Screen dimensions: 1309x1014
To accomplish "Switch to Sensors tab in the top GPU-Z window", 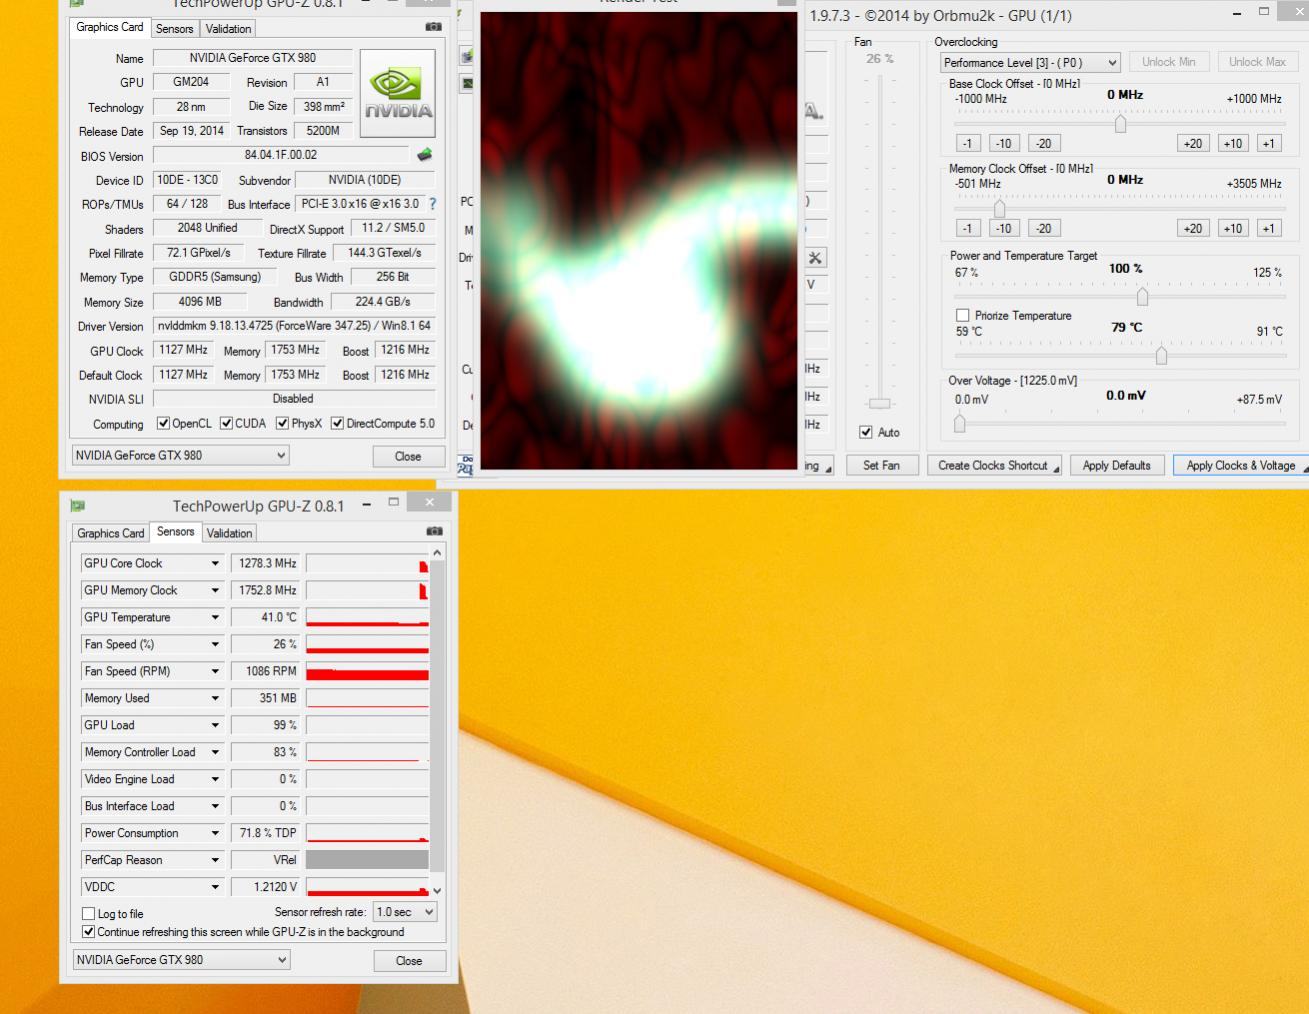I will [x=175, y=29].
